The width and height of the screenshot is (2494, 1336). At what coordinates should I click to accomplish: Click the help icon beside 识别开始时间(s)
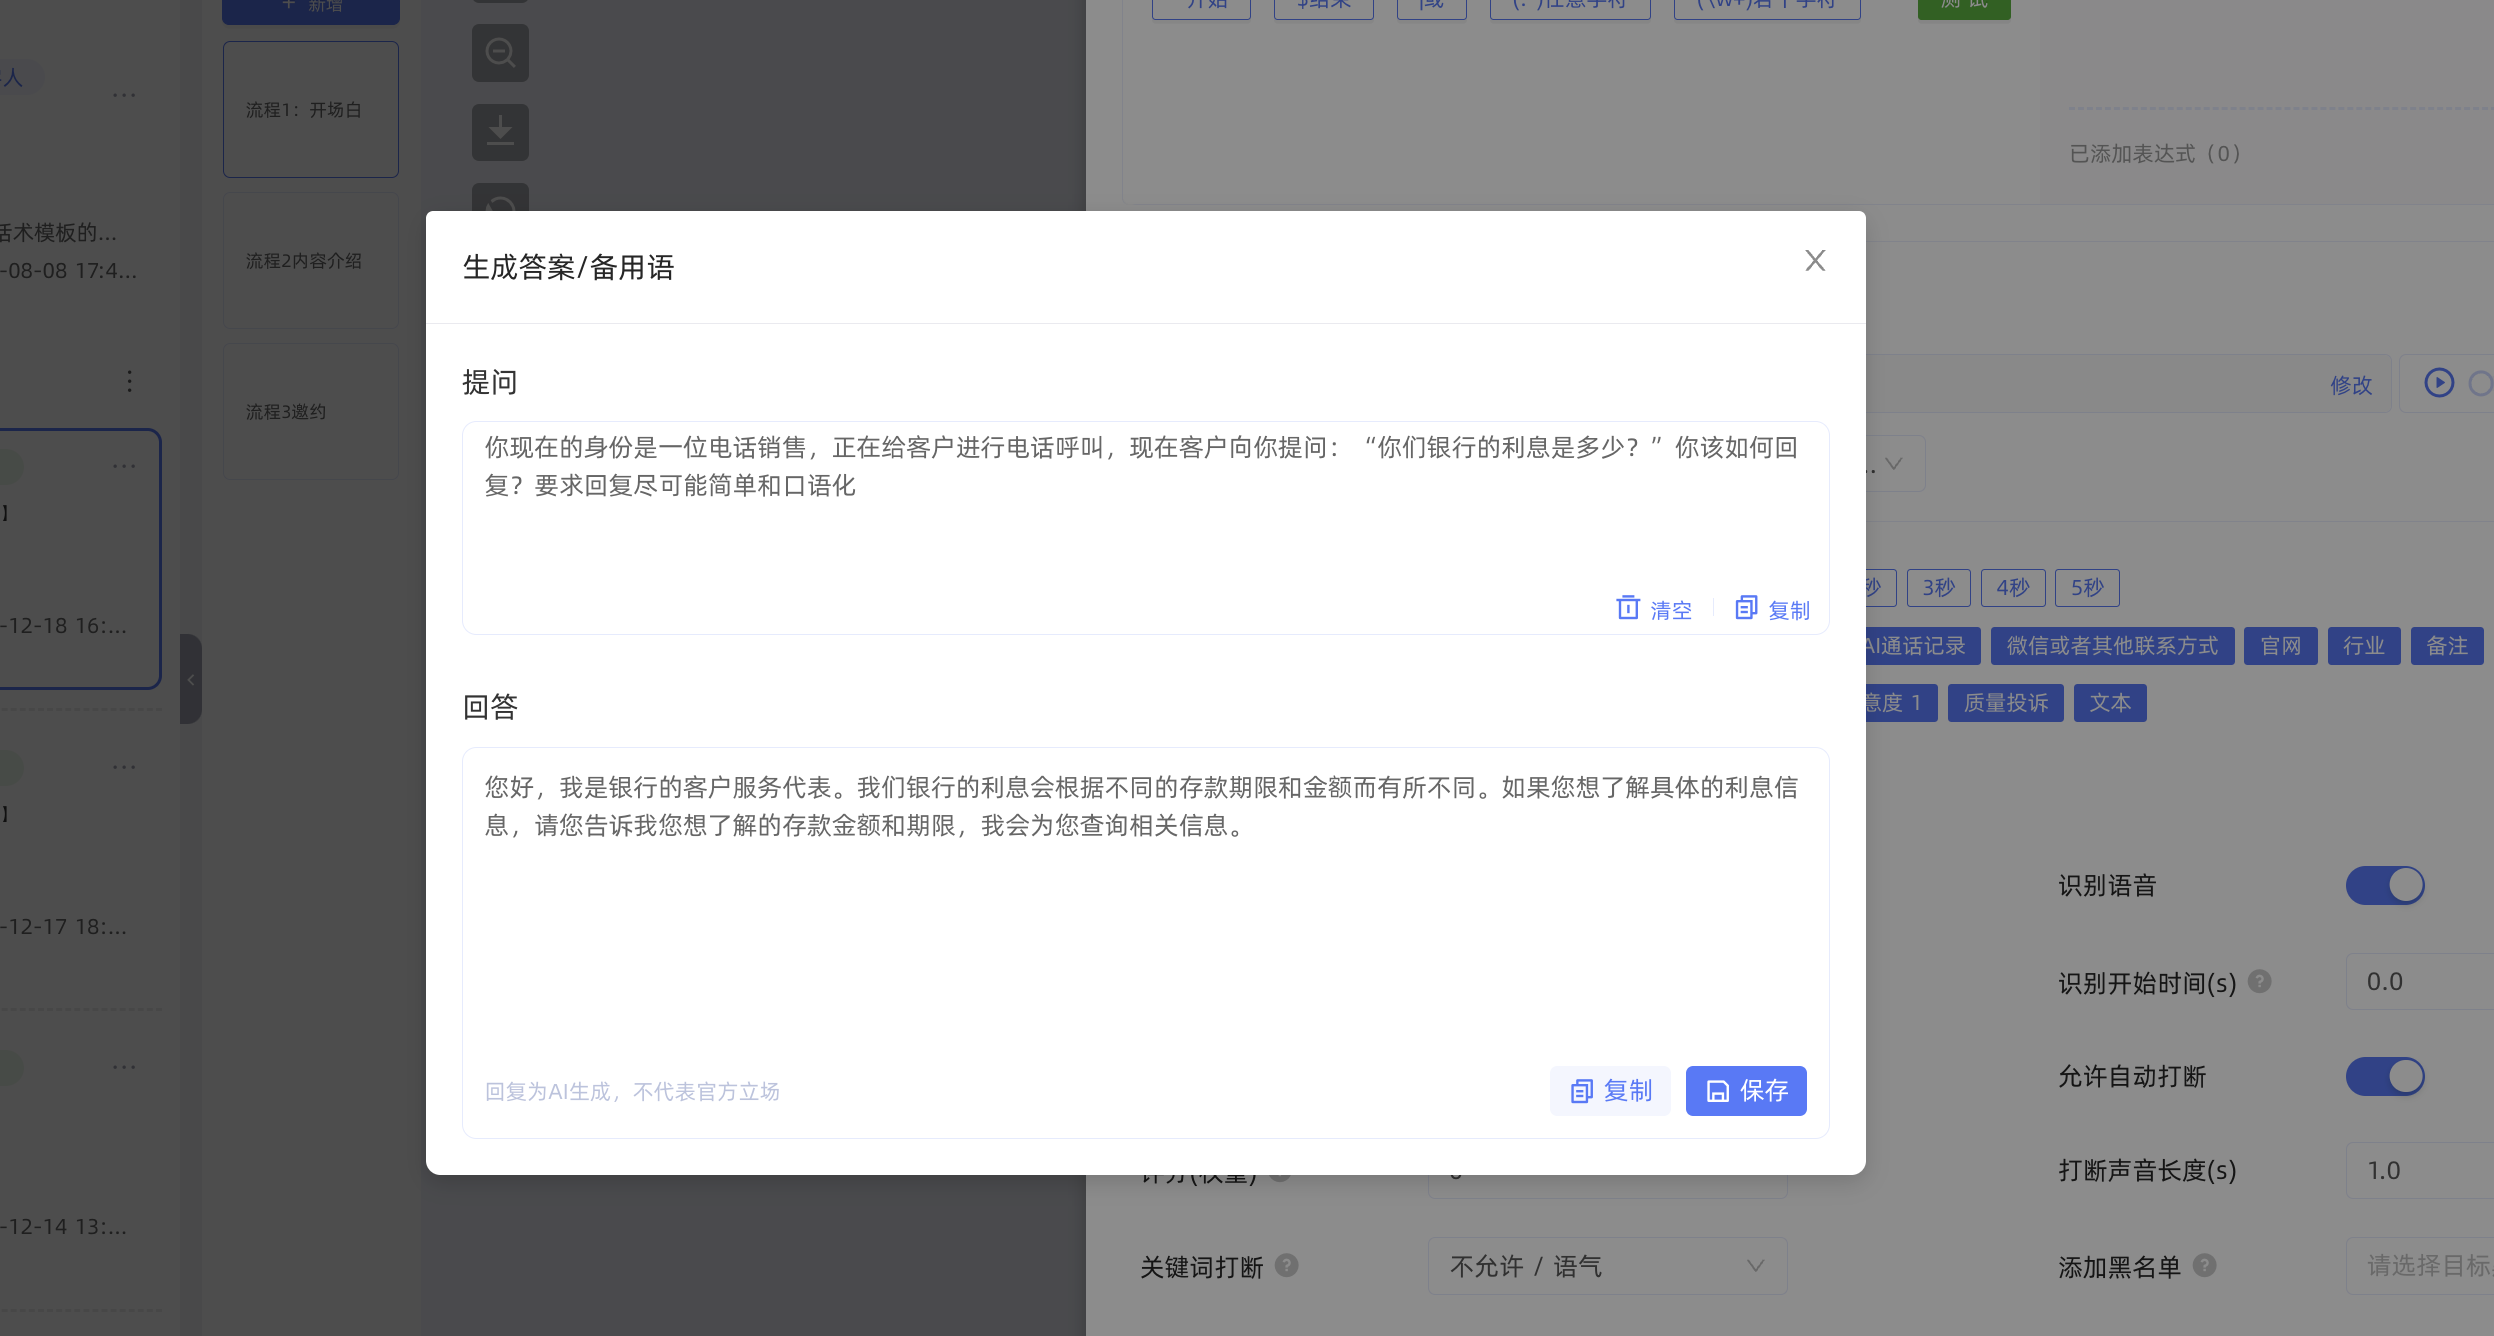pos(2260,982)
